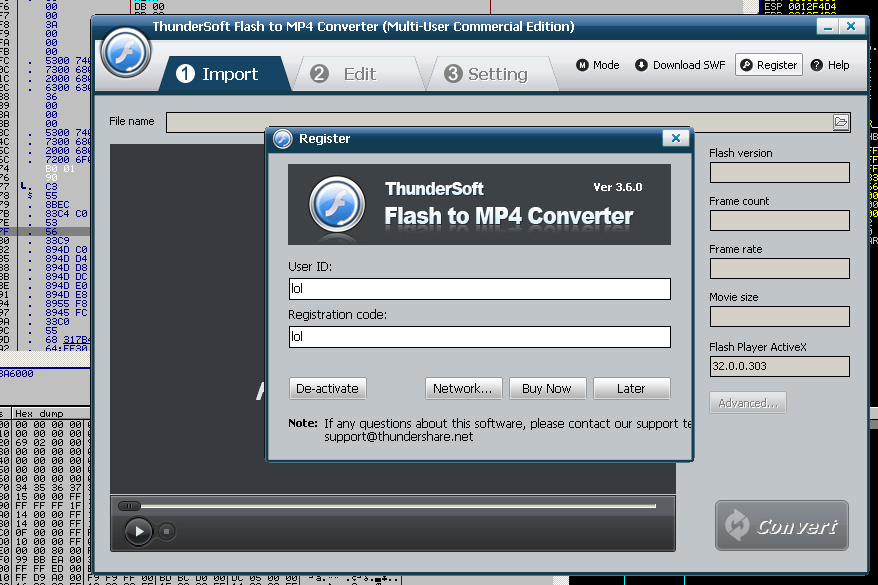Click the Network... button
The width and height of the screenshot is (878, 585).
point(463,389)
